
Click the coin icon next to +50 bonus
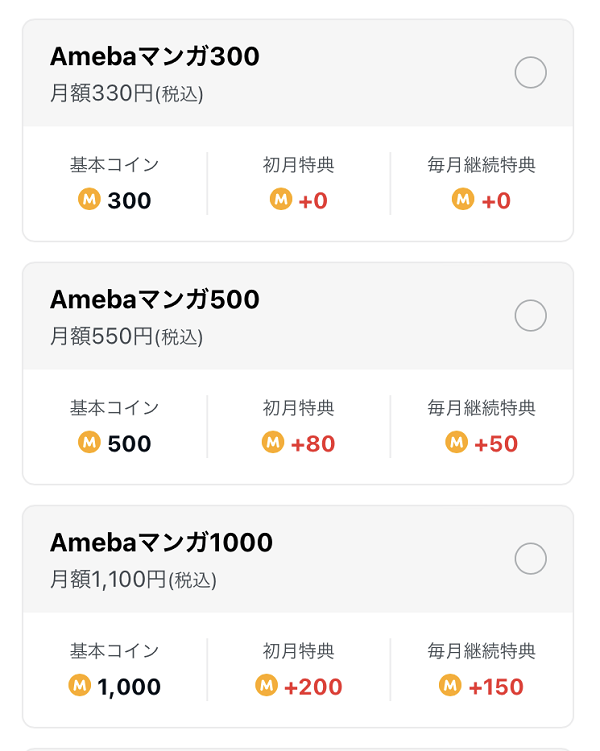coord(456,442)
